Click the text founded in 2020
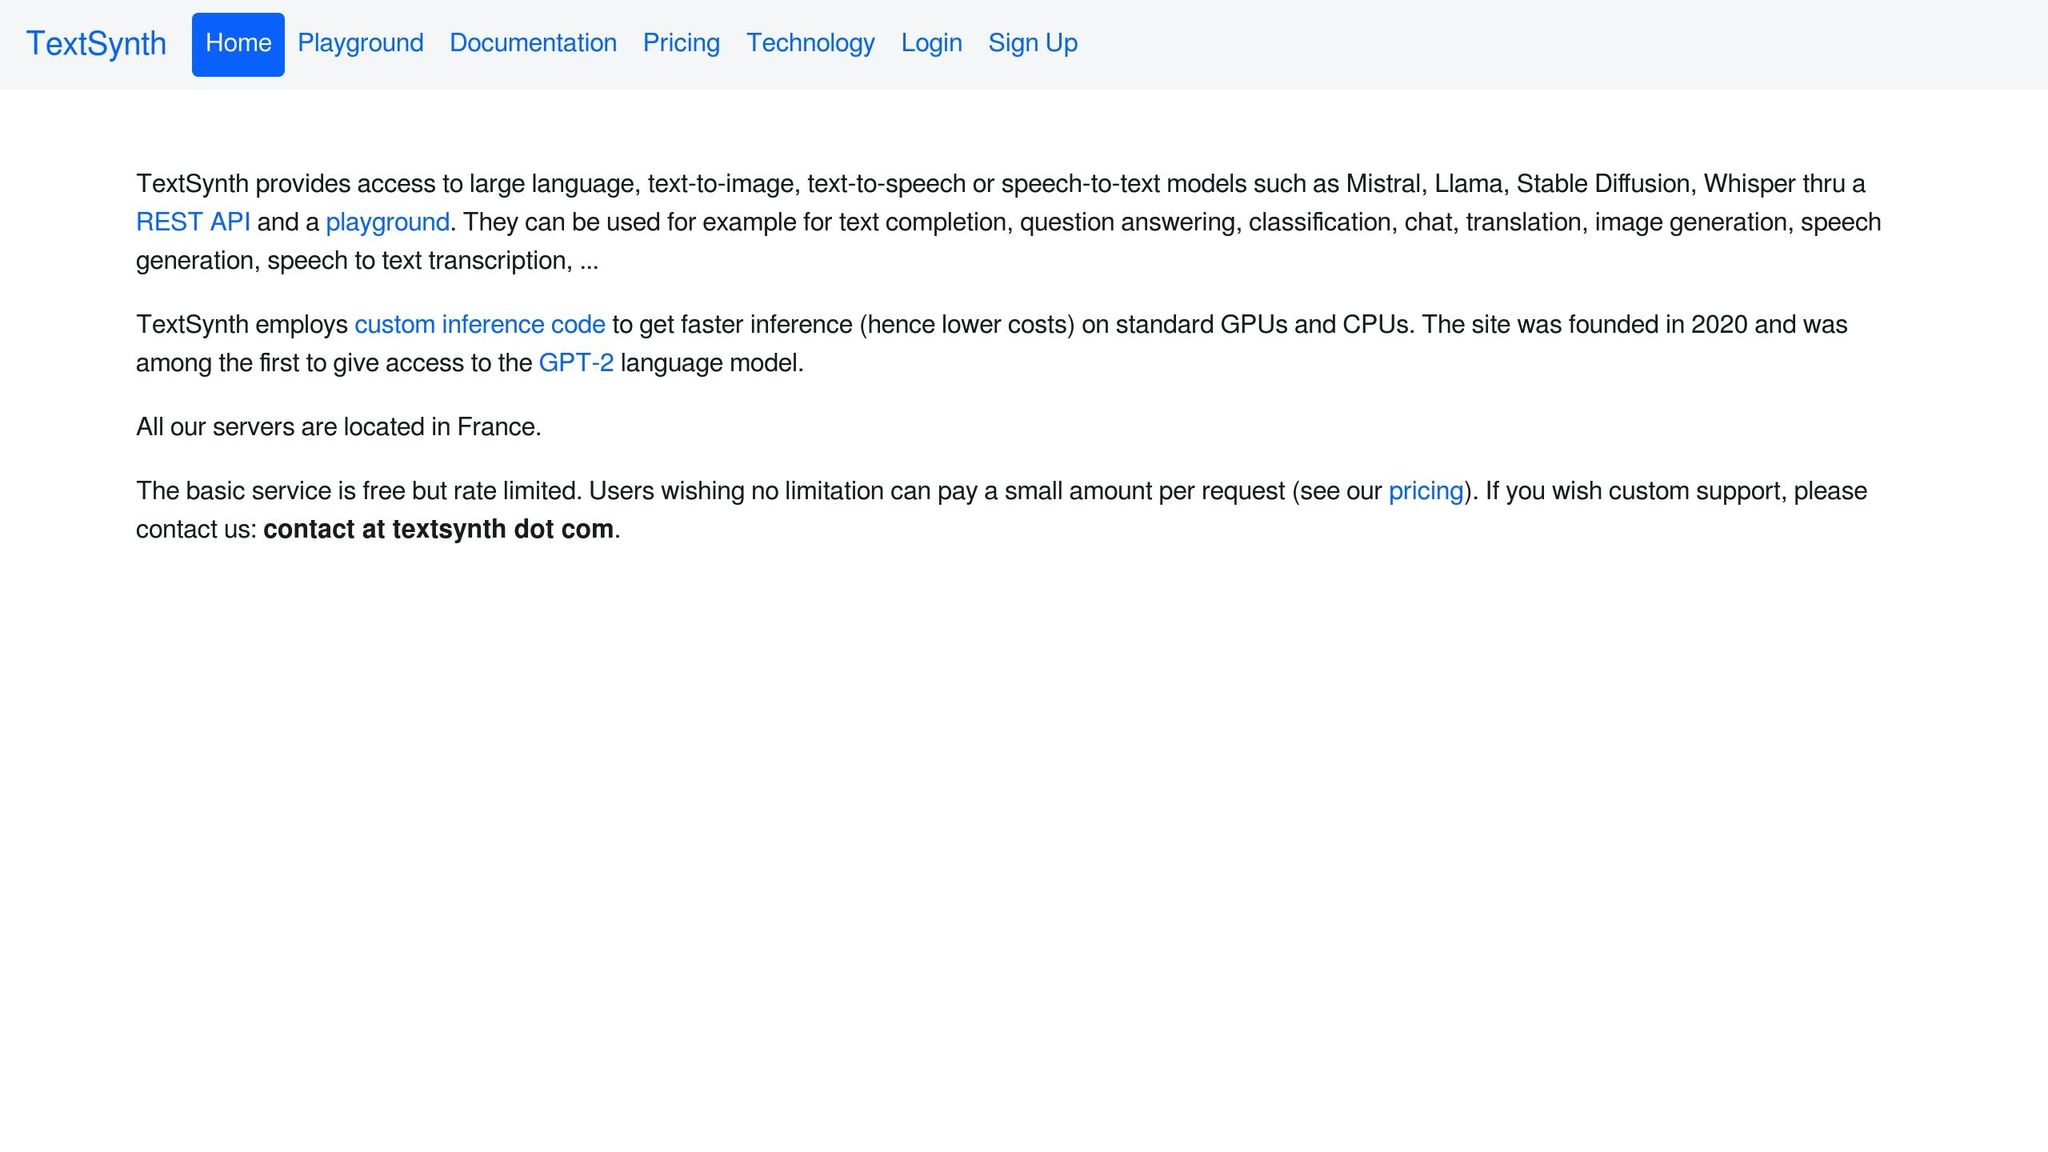This screenshot has width=2048, height=1152. point(1658,325)
